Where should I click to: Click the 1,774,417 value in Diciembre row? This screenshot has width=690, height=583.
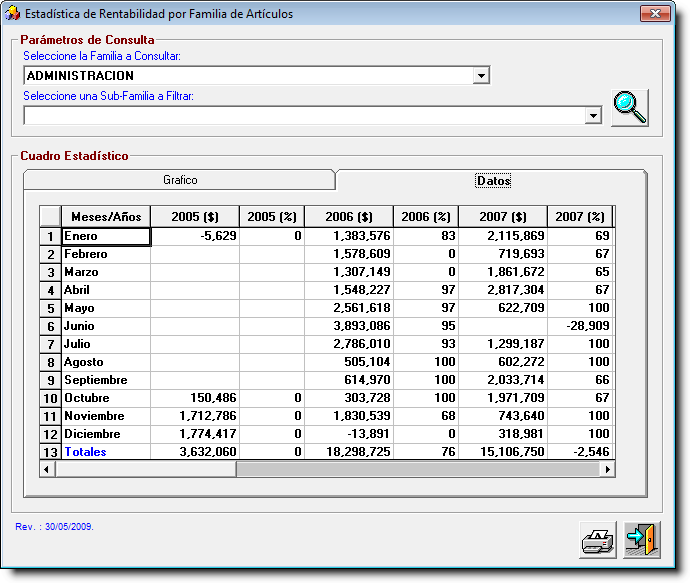(x=195, y=434)
